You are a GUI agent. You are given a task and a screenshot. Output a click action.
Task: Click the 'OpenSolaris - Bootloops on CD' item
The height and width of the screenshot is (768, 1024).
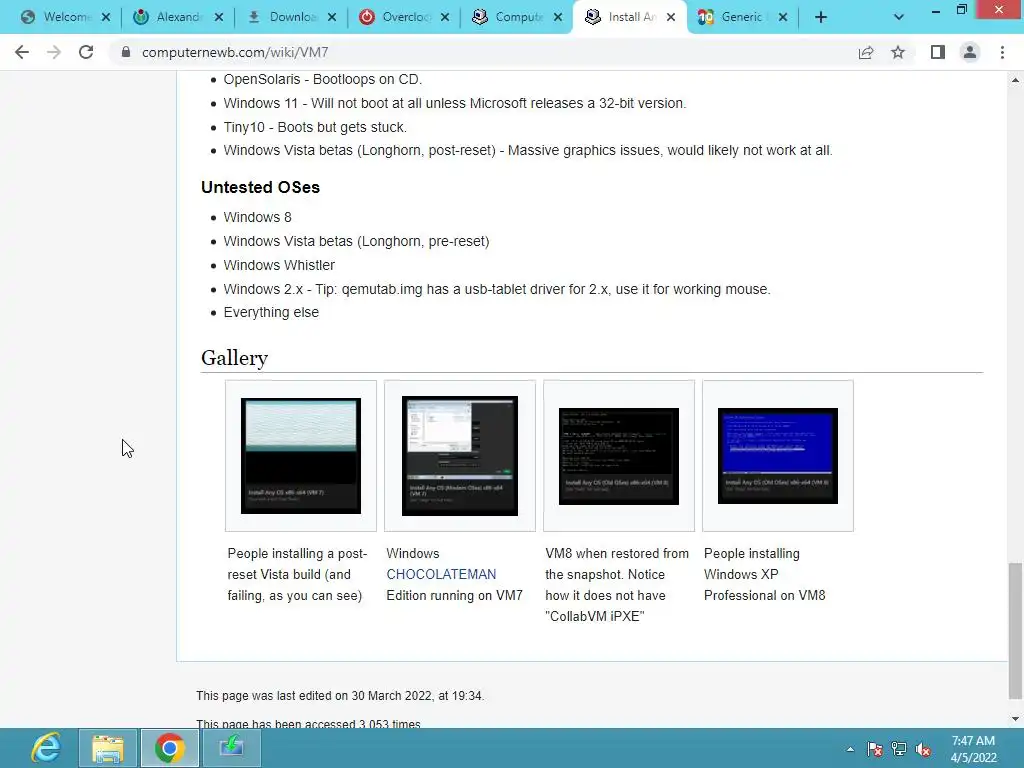323,80
